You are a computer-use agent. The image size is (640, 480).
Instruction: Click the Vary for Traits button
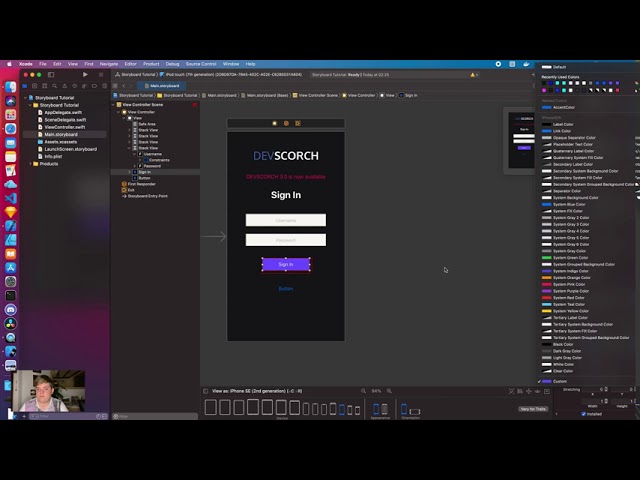tap(533, 409)
